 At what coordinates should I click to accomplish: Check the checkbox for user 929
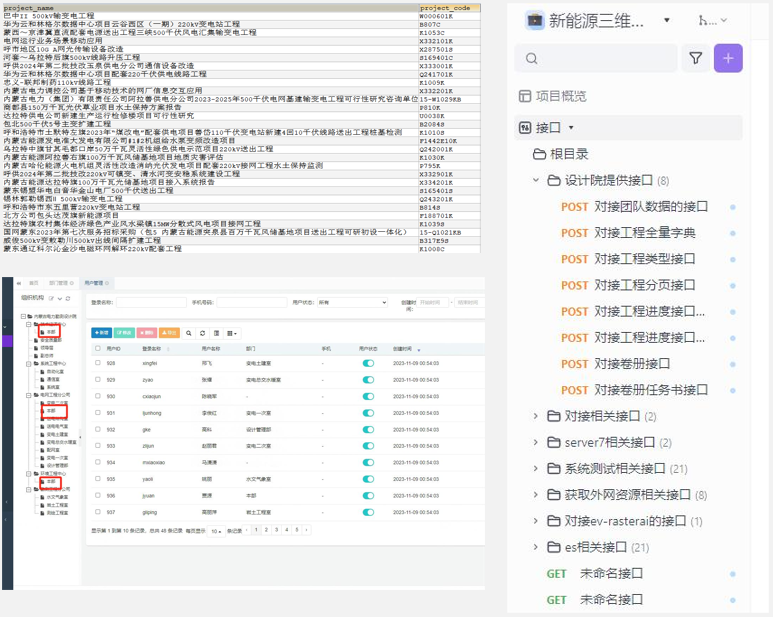point(97,380)
